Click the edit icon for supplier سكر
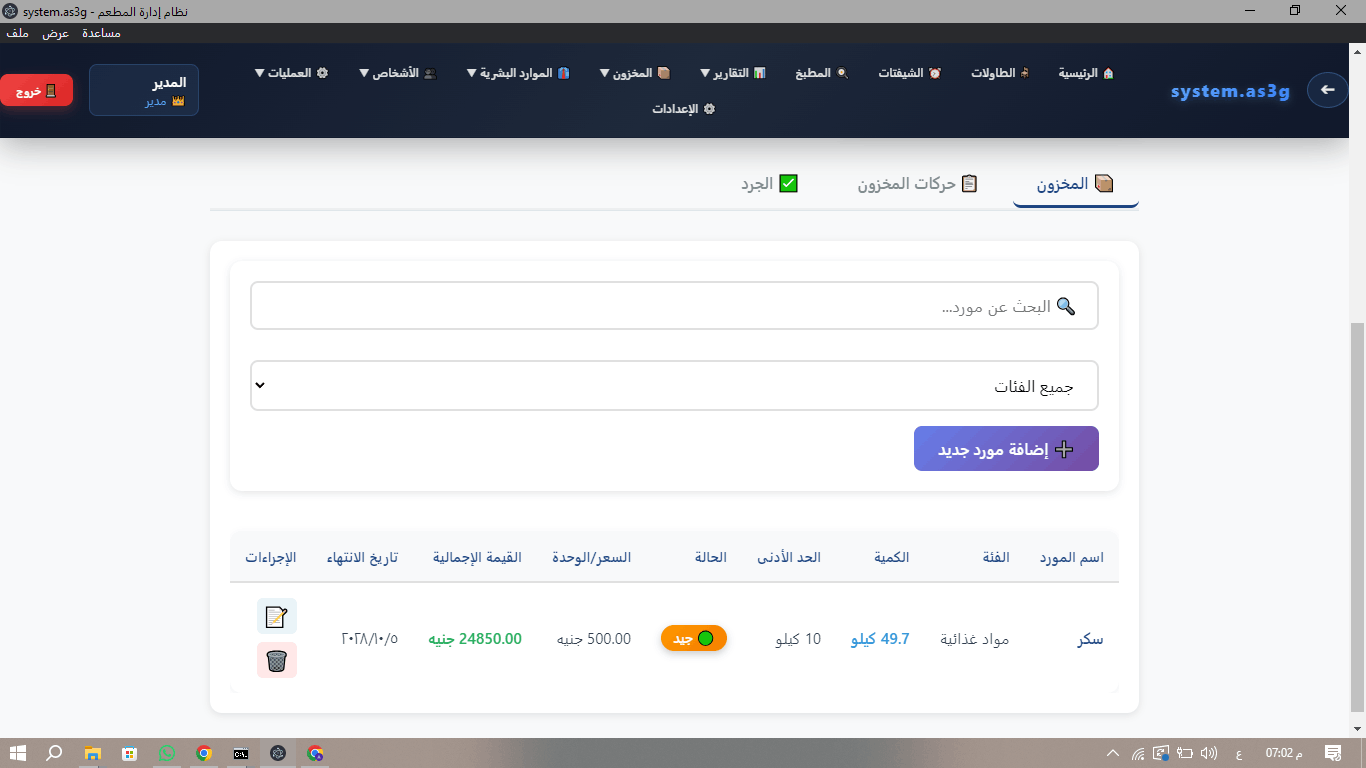Image resolution: width=1366 pixels, height=768 pixels. (278, 615)
